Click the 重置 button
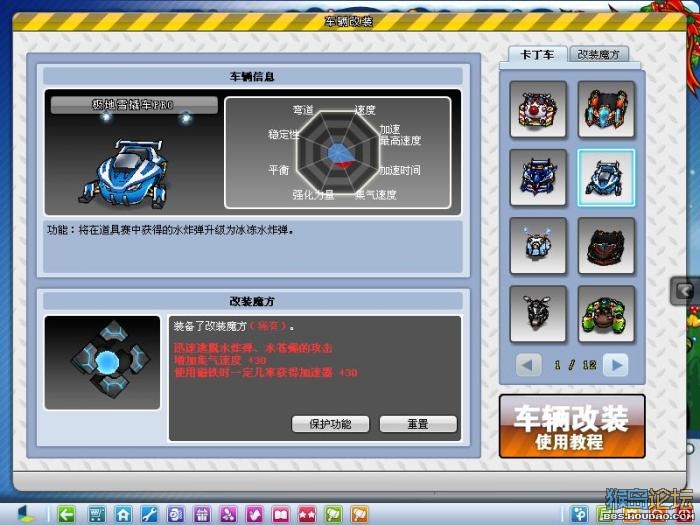The image size is (700, 525). (418, 424)
